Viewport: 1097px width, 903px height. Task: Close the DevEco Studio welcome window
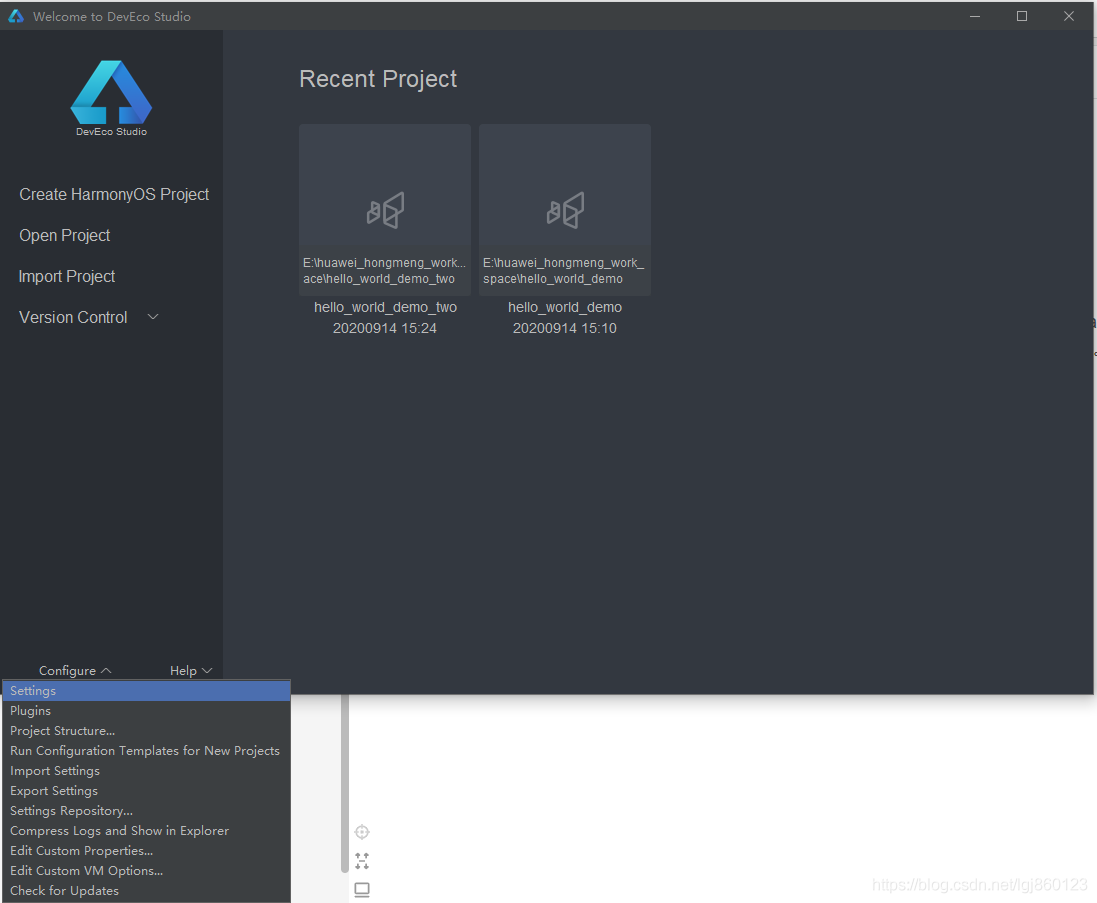(x=1068, y=16)
